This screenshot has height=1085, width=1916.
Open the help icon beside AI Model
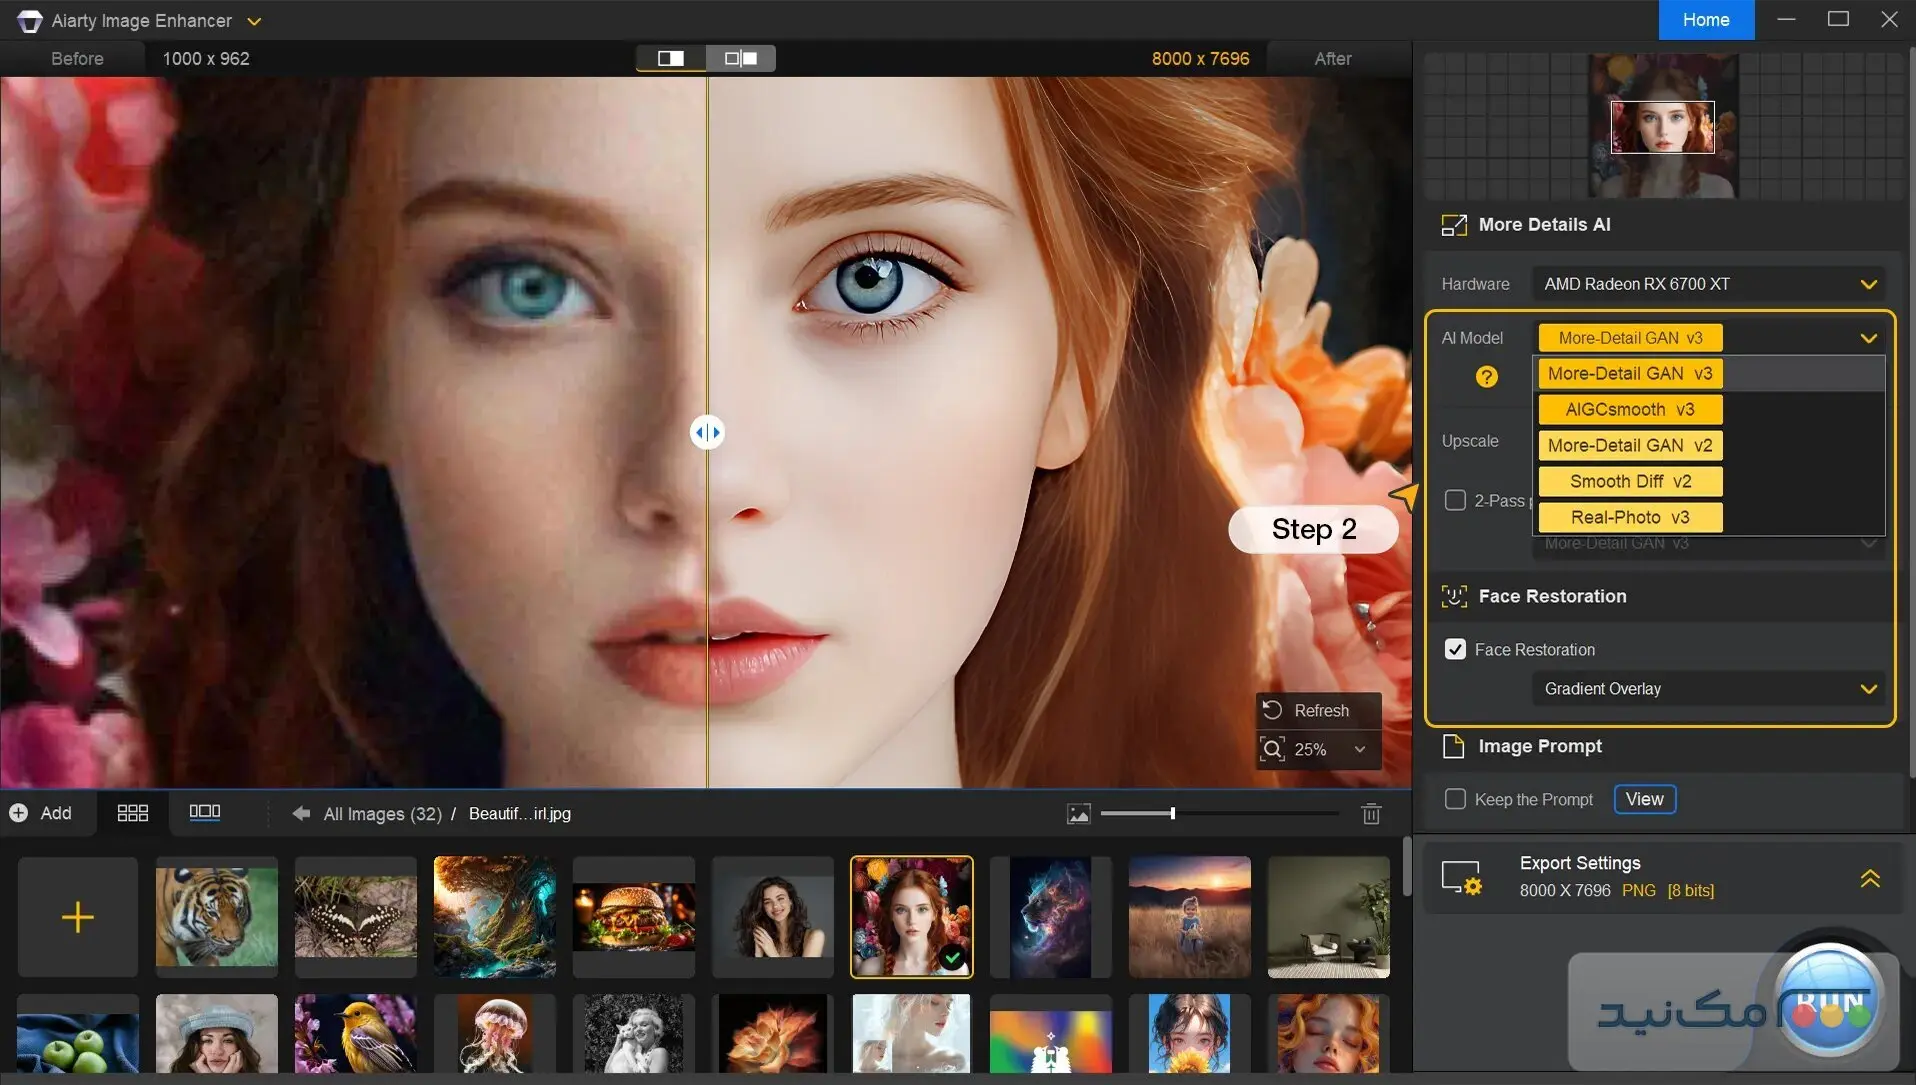(x=1487, y=376)
